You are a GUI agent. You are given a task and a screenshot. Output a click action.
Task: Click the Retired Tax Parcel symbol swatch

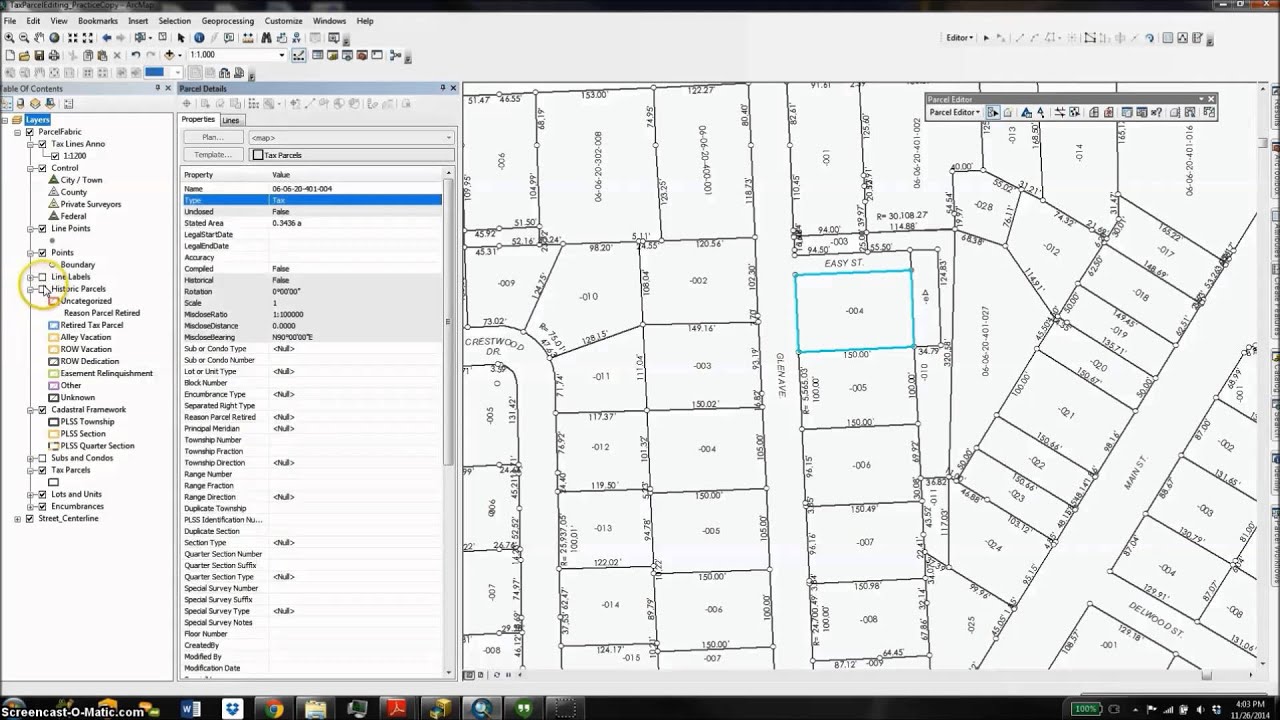pyautogui.click(x=53, y=325)
